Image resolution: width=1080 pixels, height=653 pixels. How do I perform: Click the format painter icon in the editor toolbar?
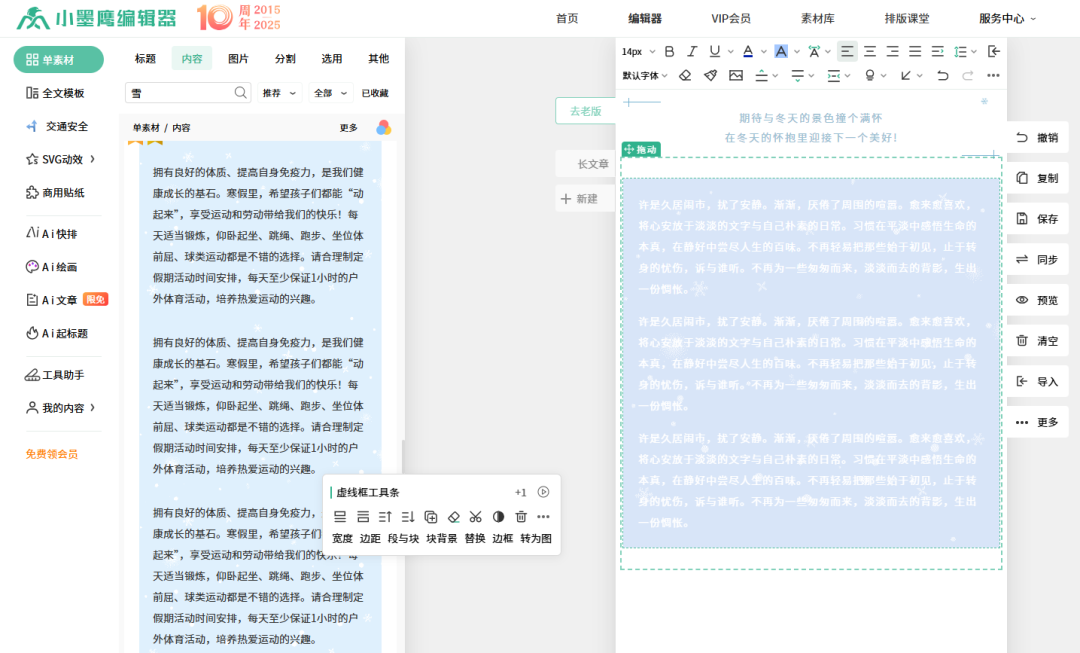712,74
